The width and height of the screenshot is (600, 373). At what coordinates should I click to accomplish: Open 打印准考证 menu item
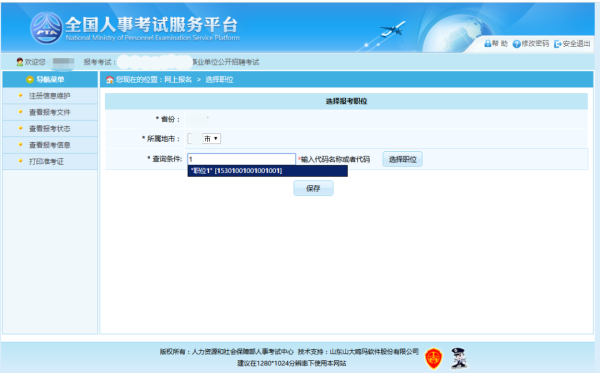[x=46, y=161]
